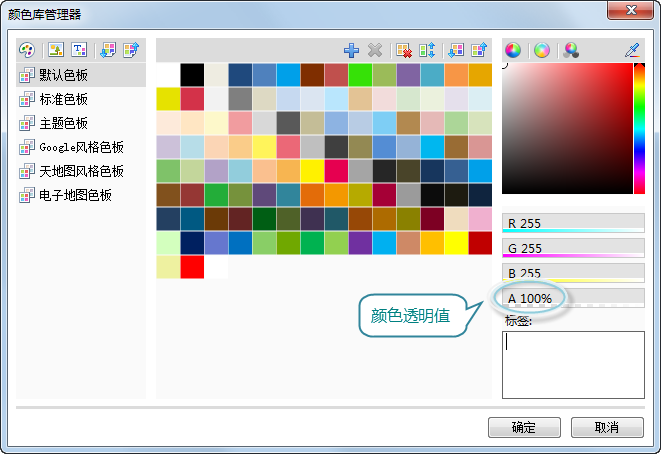The image size is (661, 454).
Task: Click the gray X delete color icon
Action: click(375, 51)
